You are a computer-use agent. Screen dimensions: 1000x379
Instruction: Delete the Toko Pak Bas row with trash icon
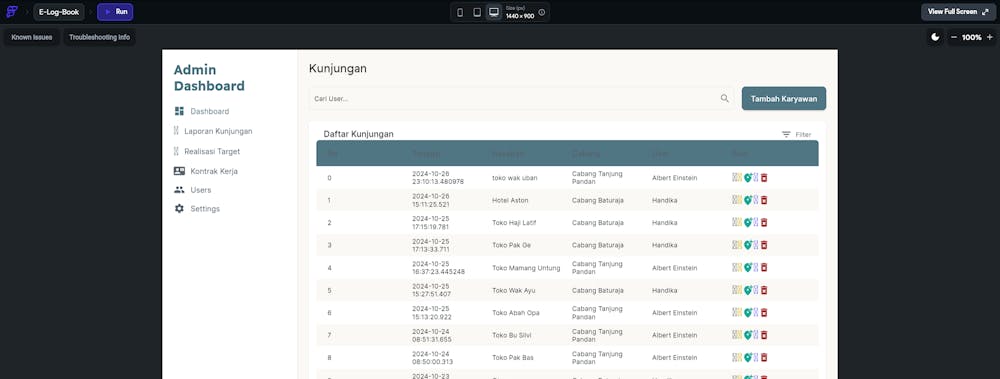tap(764, 357)
